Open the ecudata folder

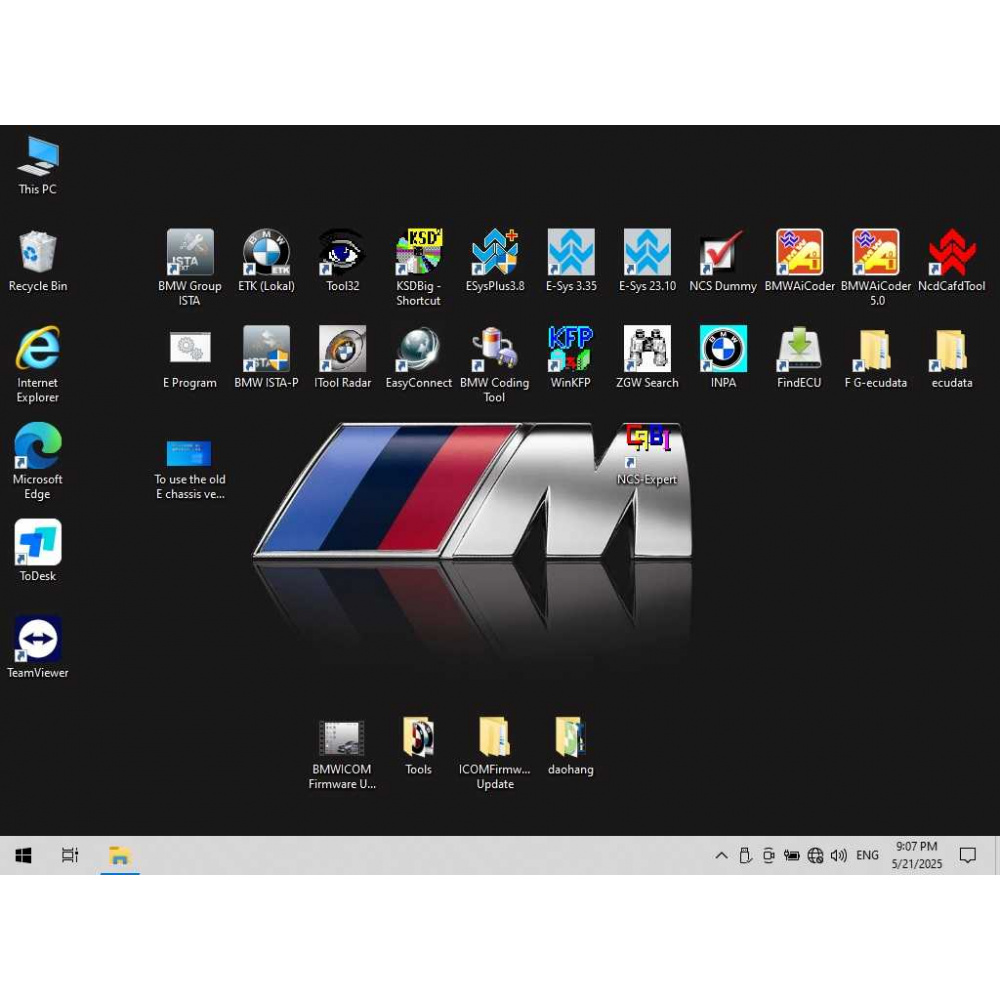[952, 358]
